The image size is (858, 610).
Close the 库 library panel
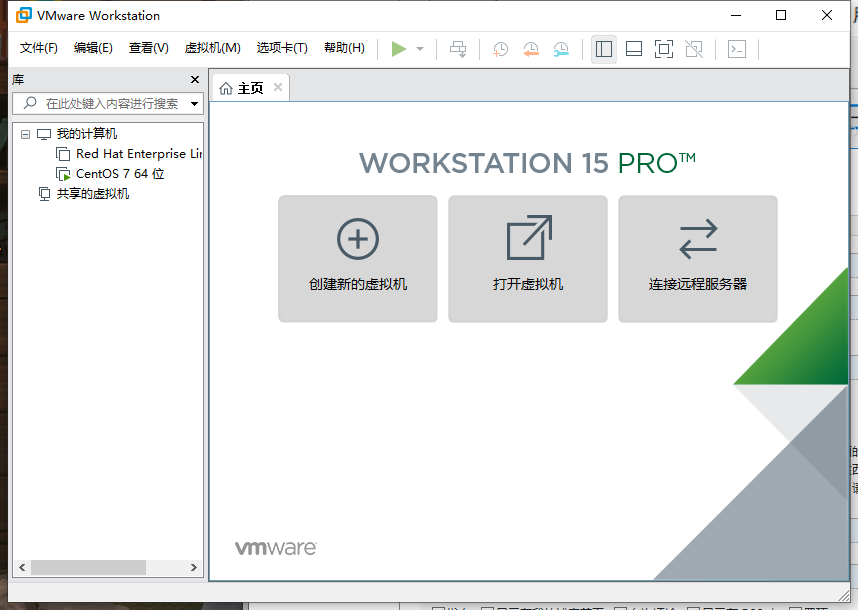pos(195,79)
